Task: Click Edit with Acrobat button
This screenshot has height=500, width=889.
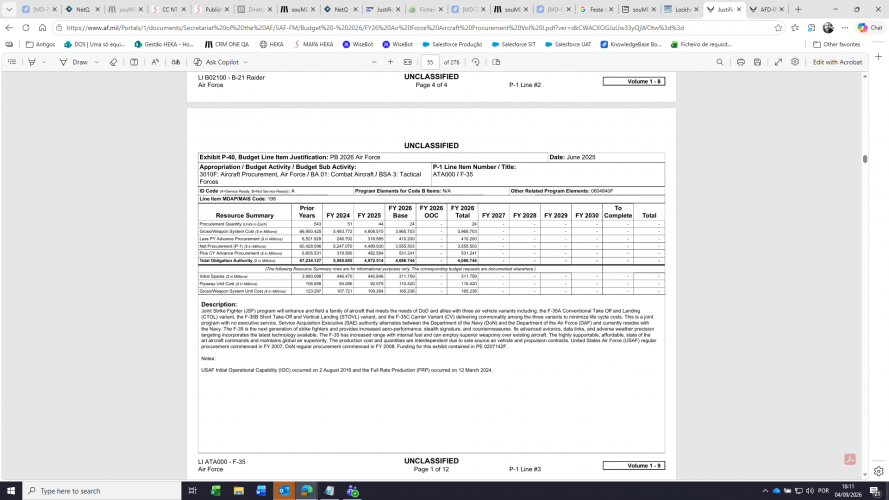Action: [x=837, y=62]
